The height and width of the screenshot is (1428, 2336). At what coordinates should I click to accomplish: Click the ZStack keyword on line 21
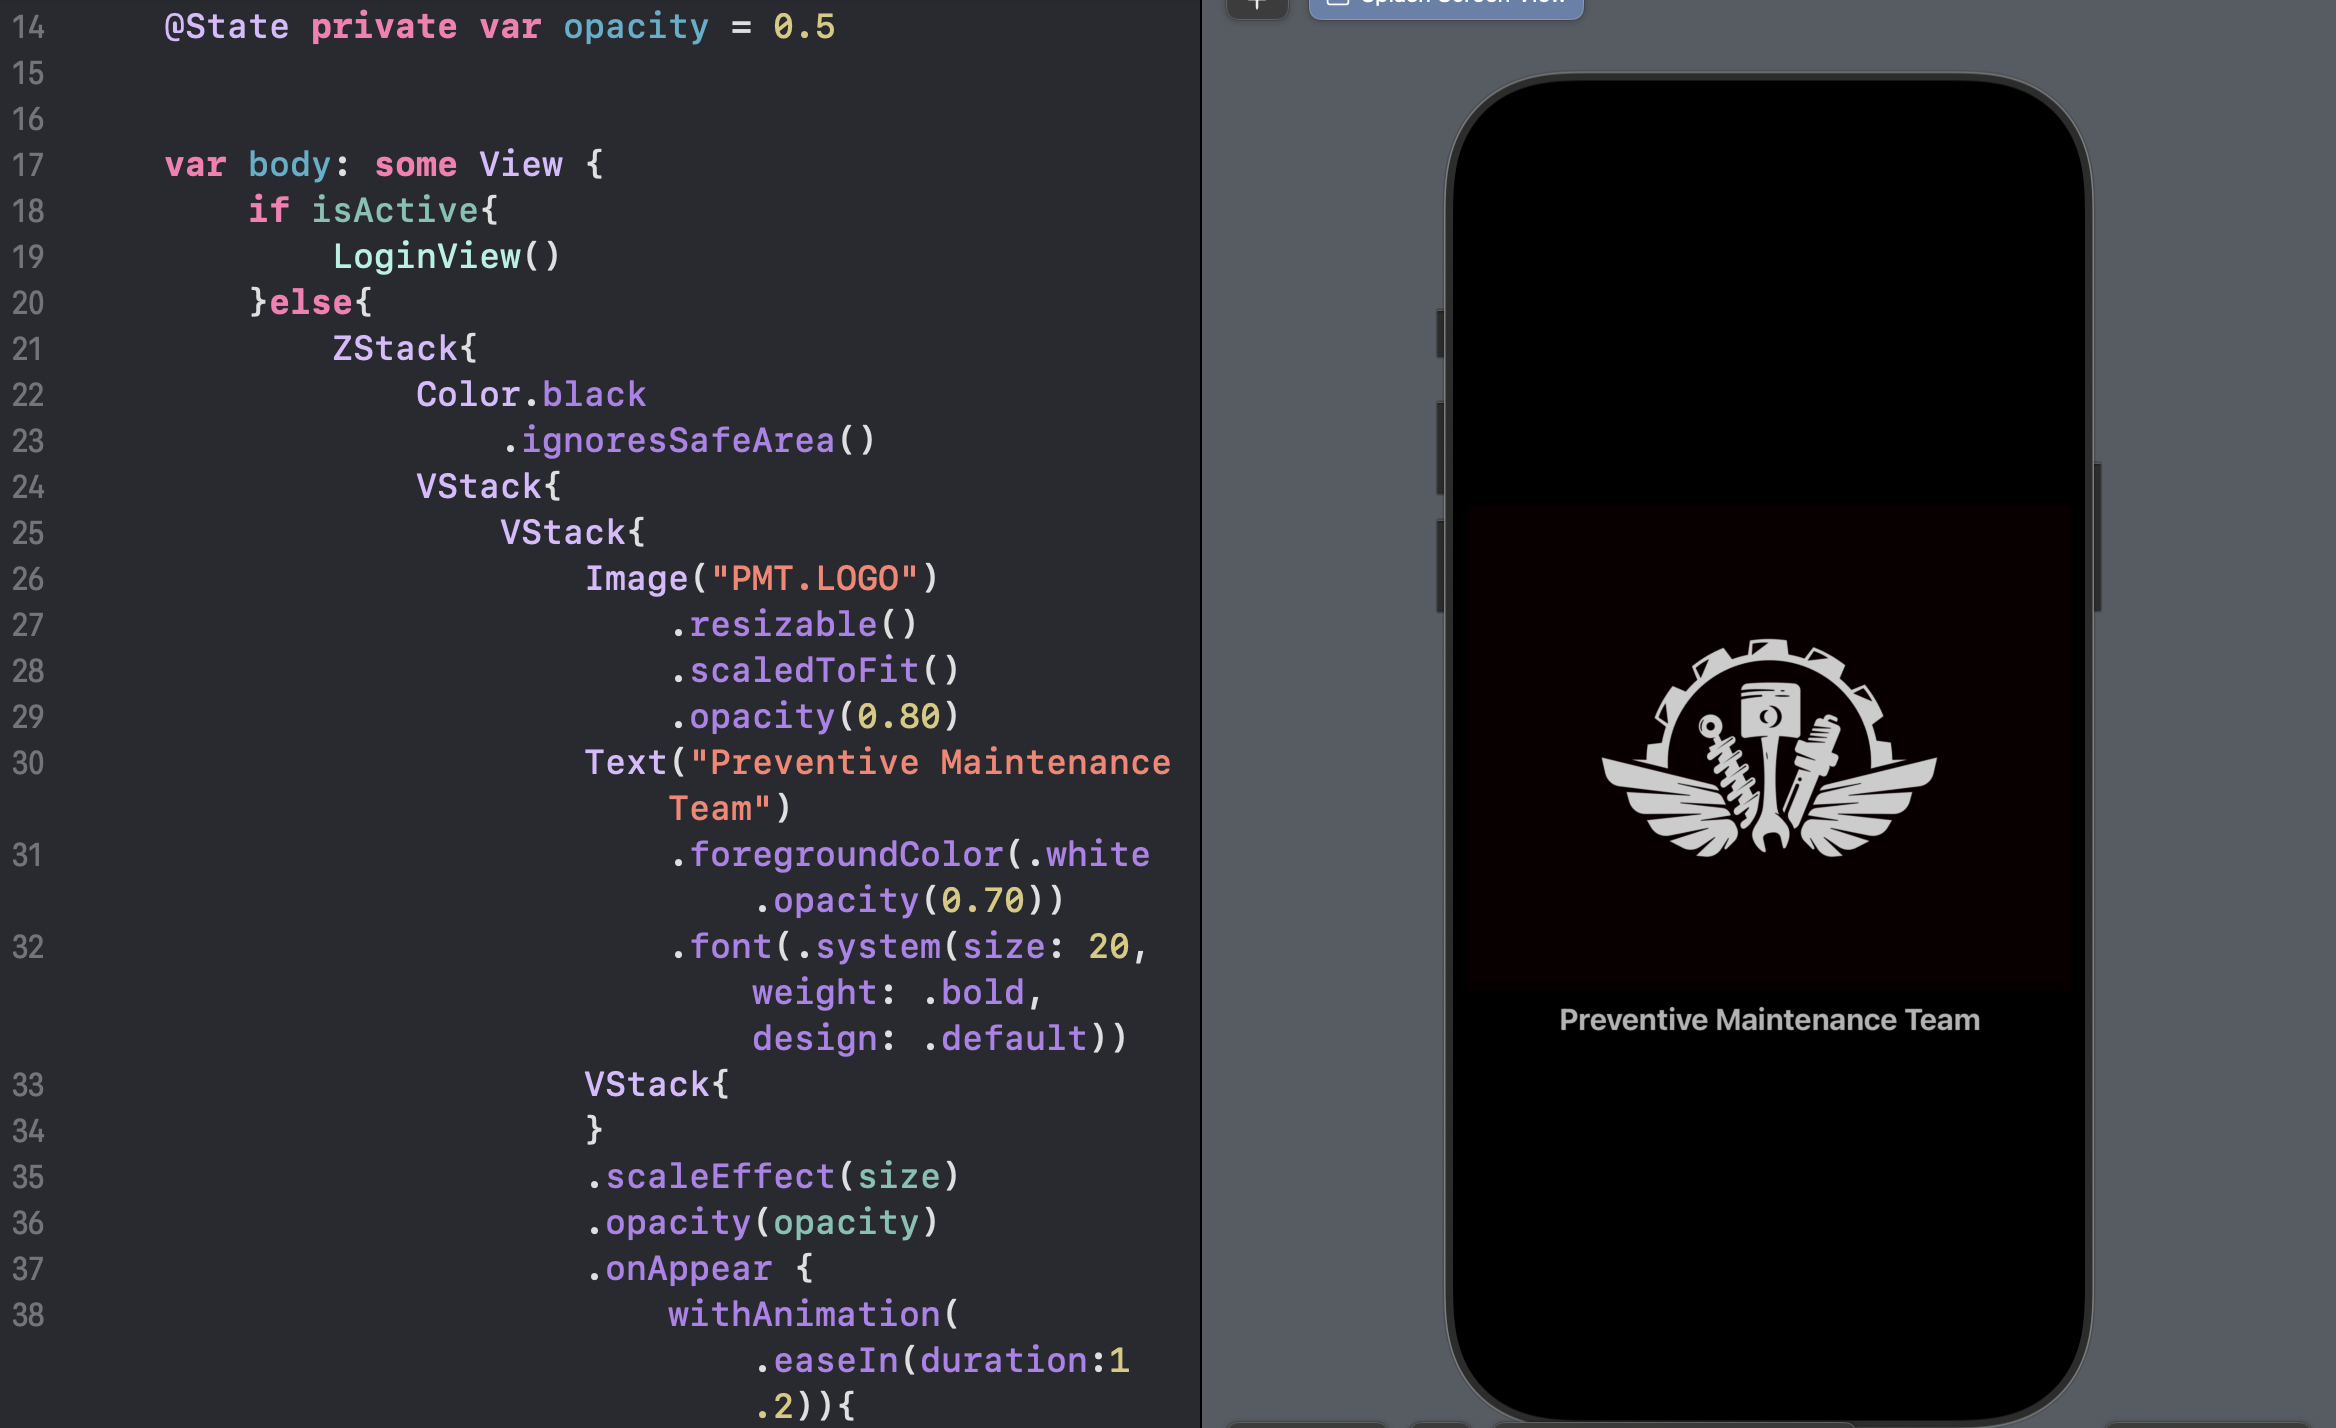pos(394,349)
